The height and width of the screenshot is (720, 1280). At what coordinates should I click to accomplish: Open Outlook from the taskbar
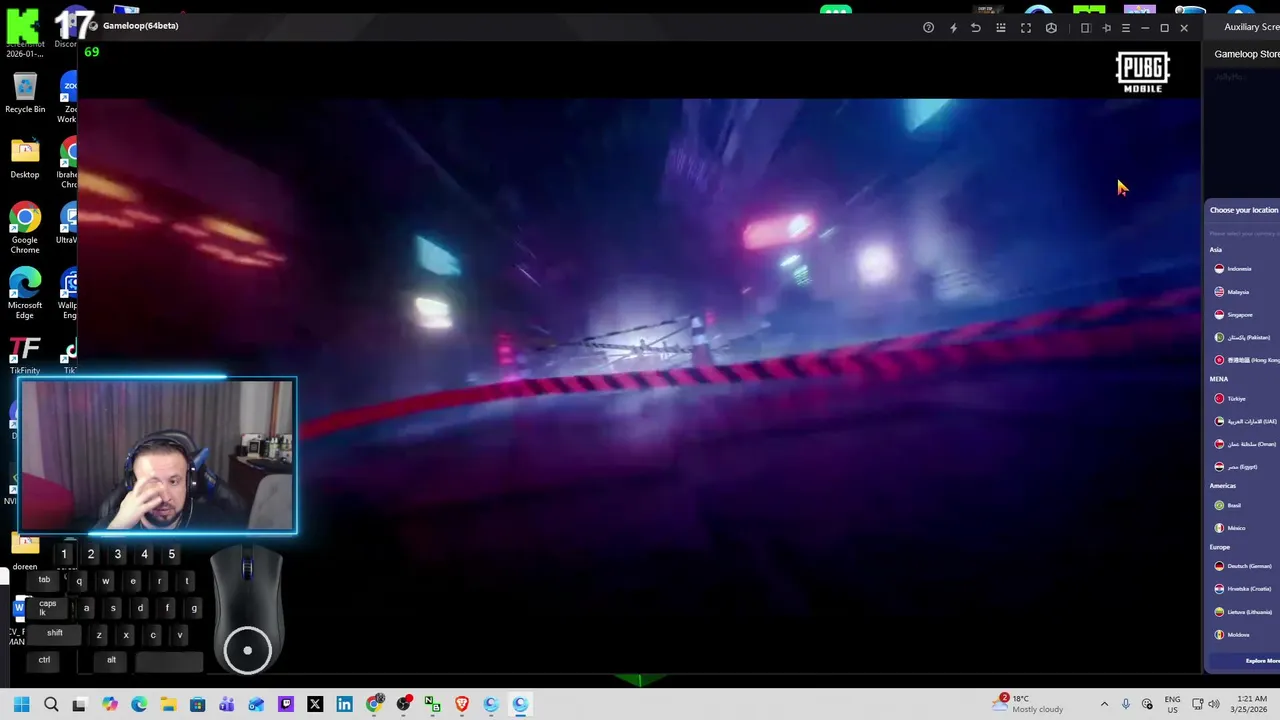click(256, 704)
